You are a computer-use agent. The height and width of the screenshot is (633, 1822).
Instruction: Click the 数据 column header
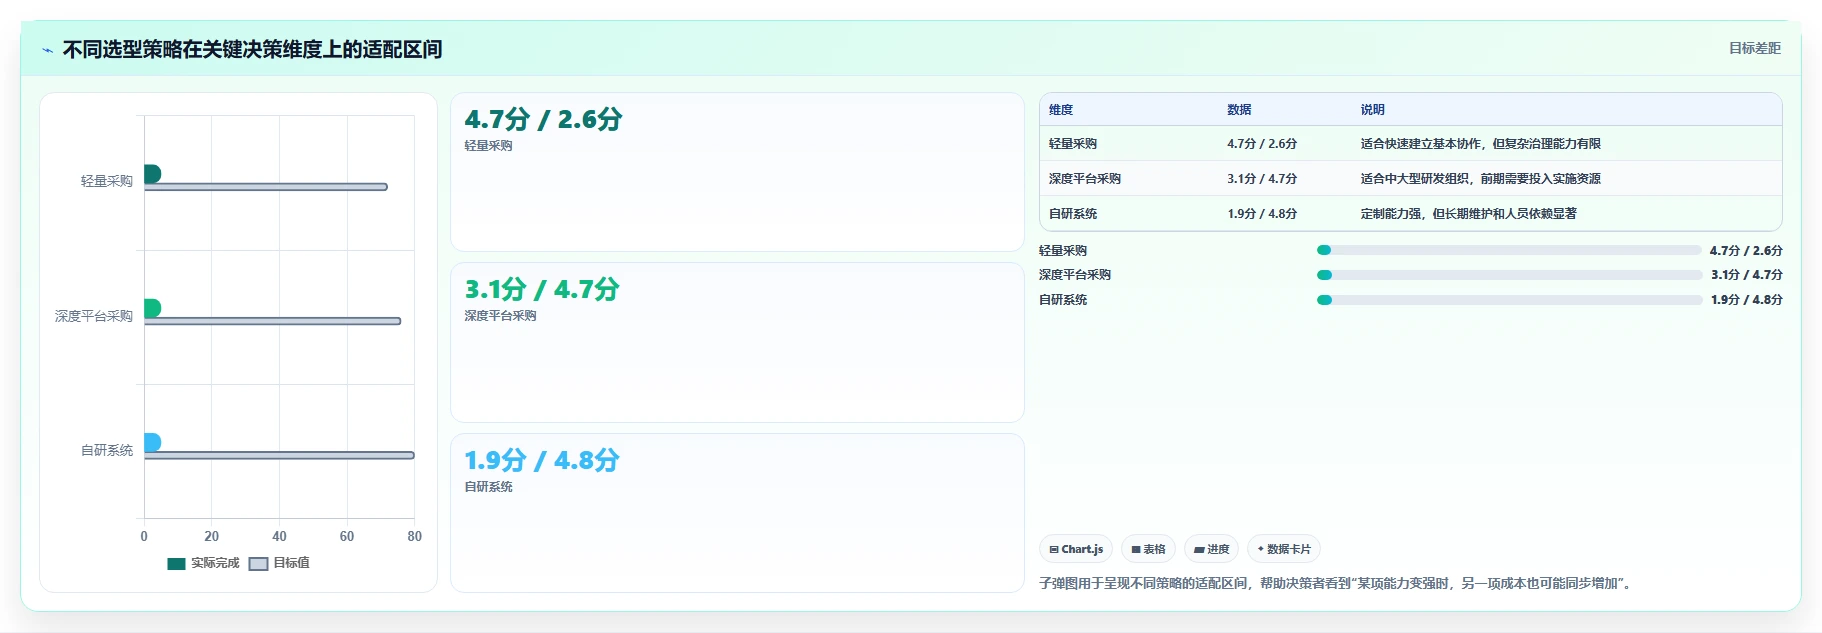pyautogui.click(x=1239, y=110)
